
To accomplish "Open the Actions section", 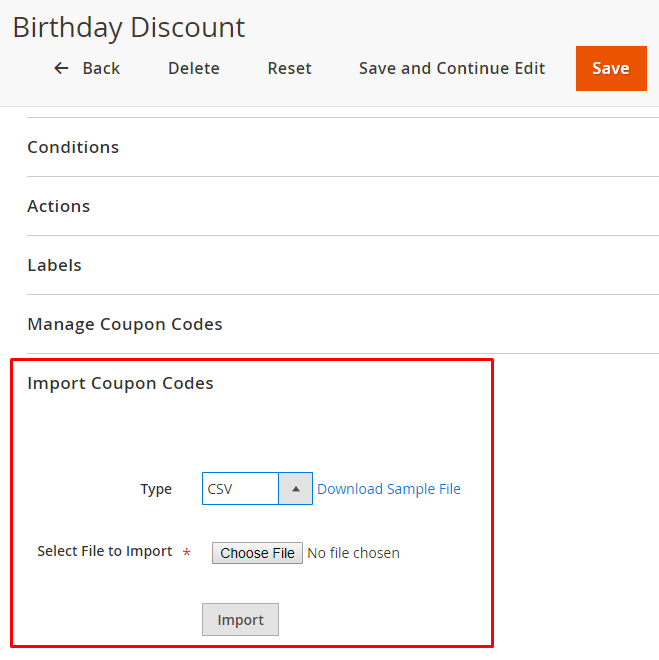I will click(x=58, y=206).
